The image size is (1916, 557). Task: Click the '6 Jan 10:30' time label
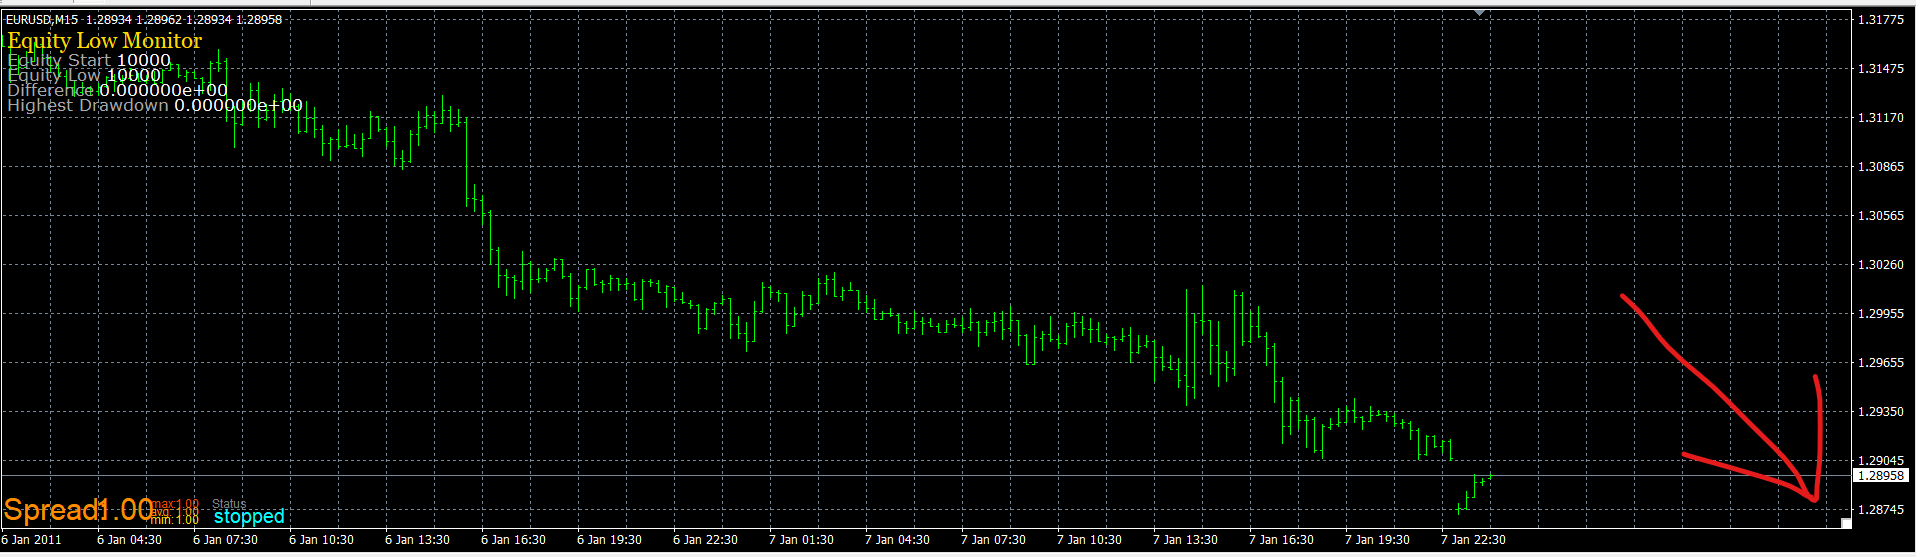[x=321, y=540]
